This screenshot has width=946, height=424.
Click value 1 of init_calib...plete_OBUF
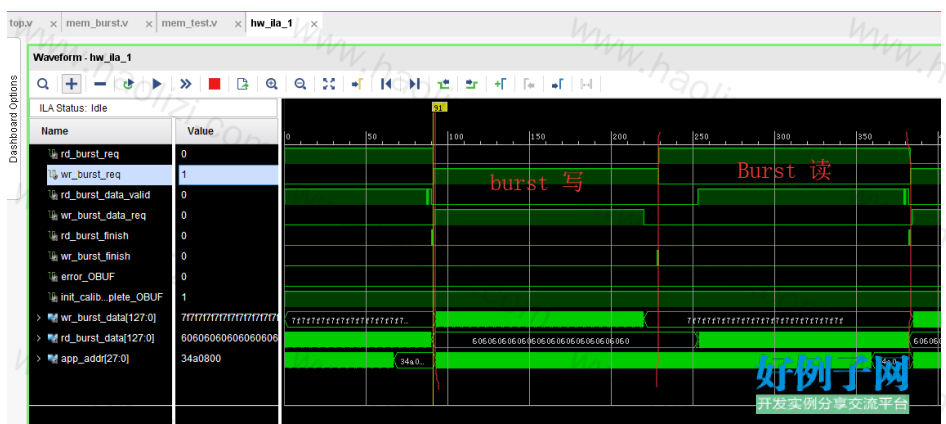click(x=184, y=297)
